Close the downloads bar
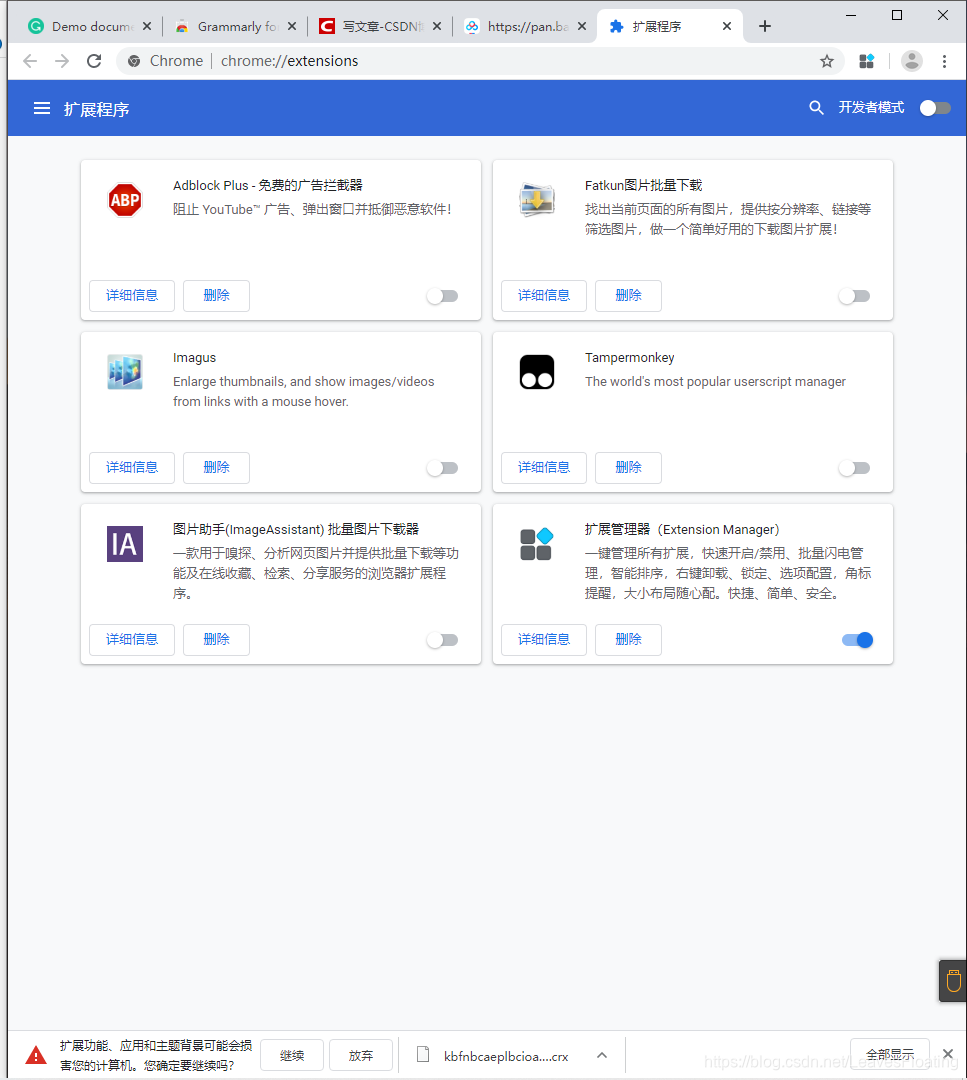 pyautogui.click(x=948, y=1054)
